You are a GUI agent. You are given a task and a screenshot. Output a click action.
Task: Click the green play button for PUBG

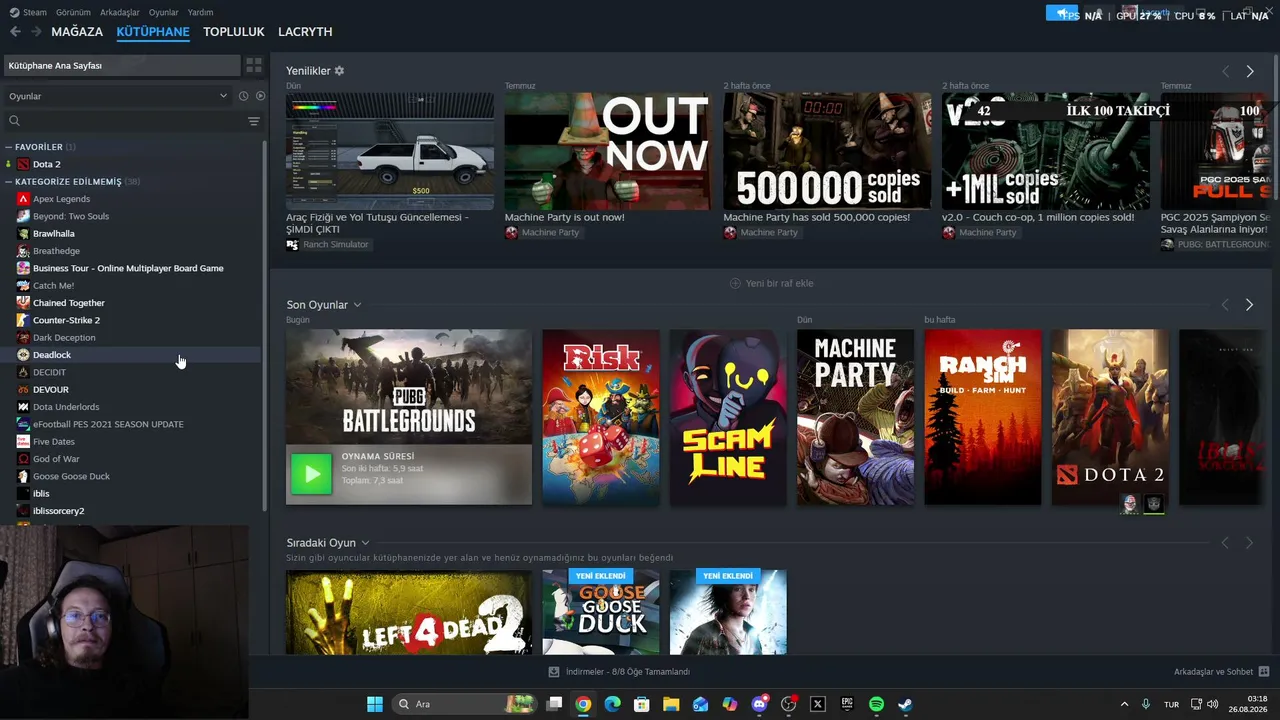pos(311,474)
